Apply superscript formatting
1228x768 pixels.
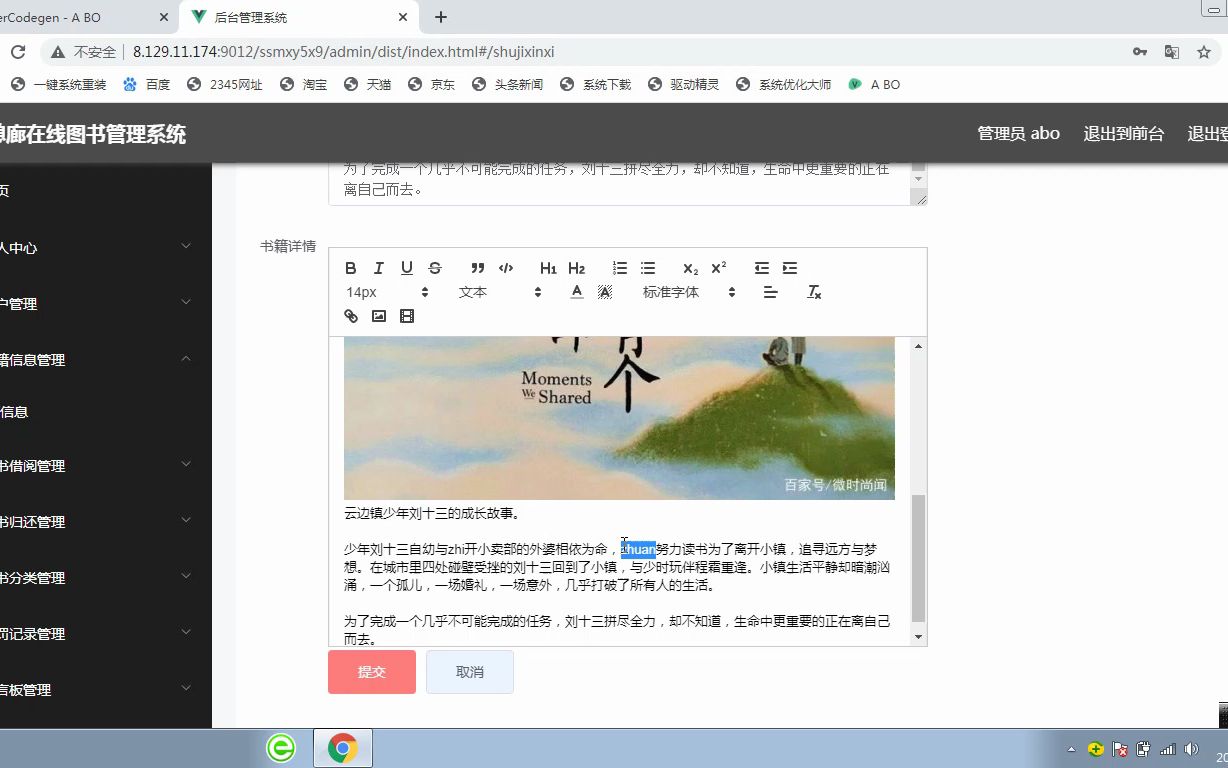717,267
